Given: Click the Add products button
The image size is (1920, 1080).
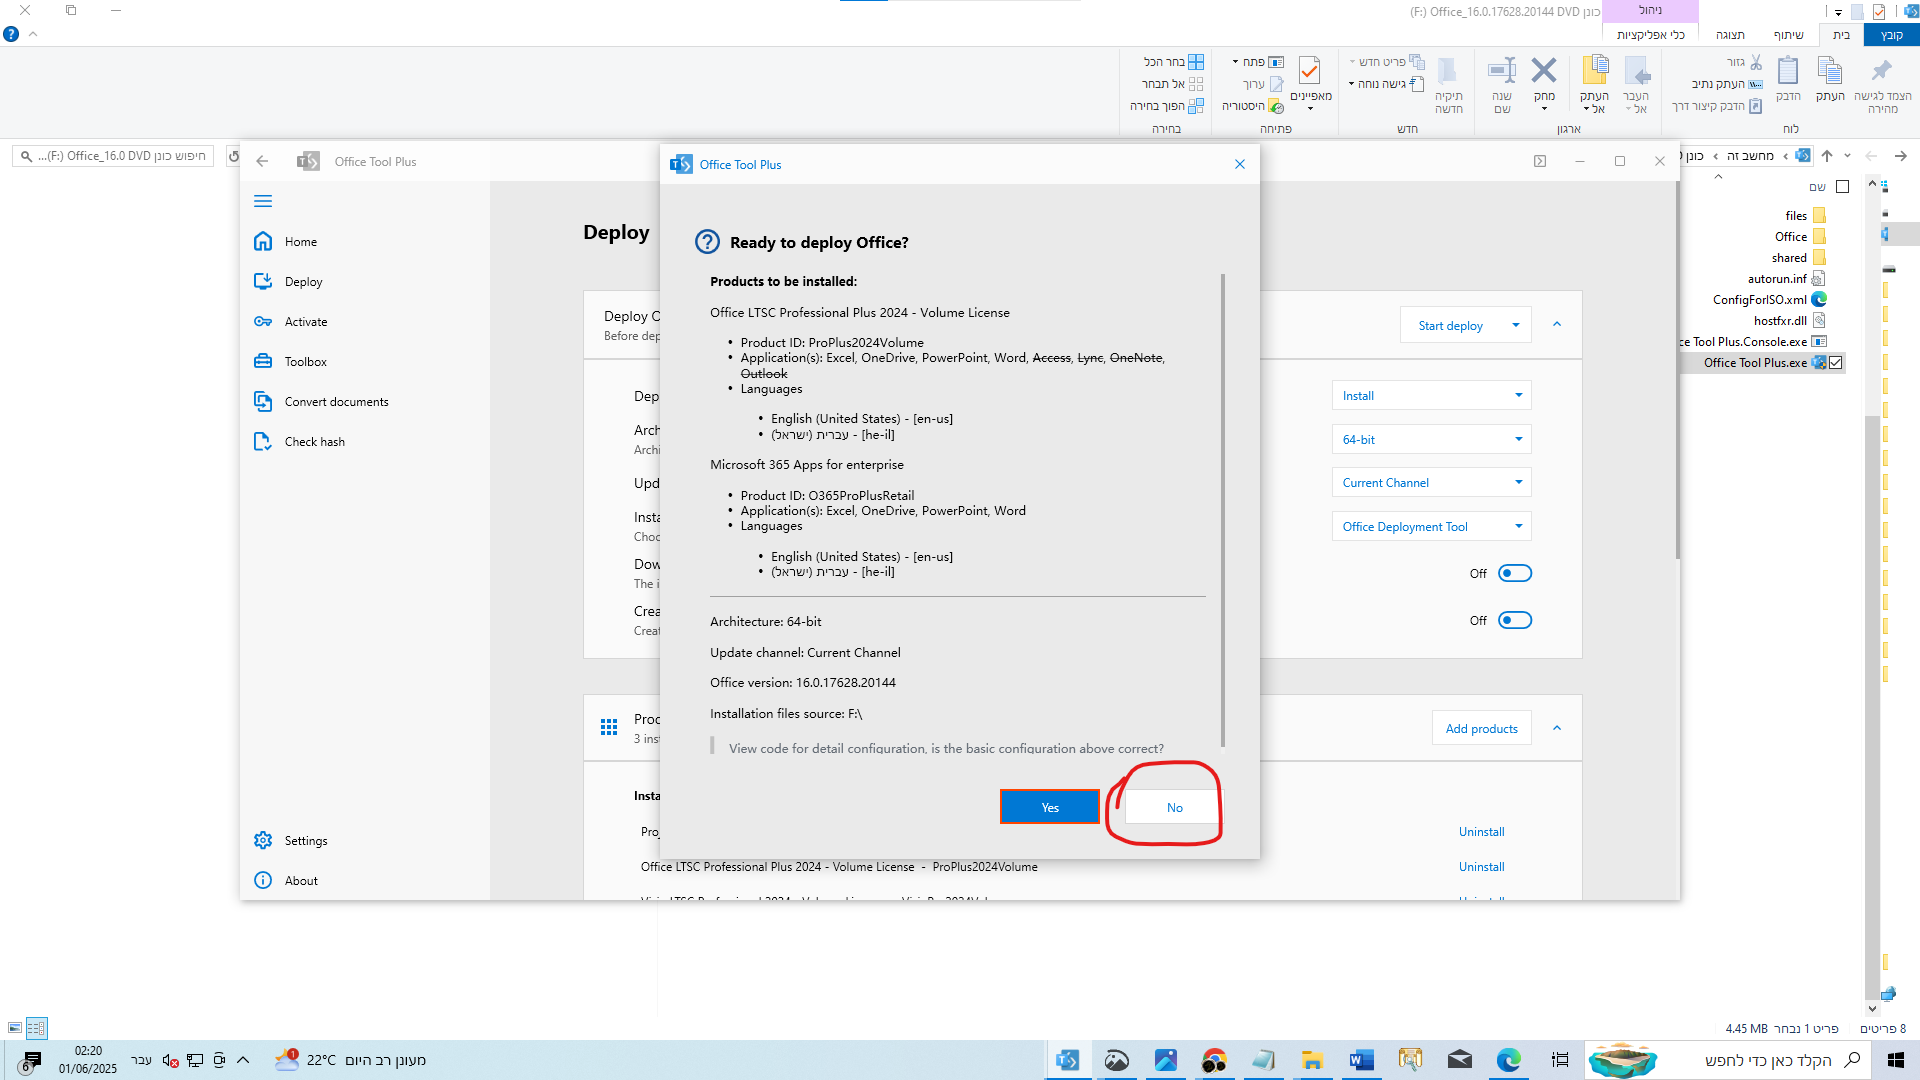Looking at the screenshot, I should pyautogui.click(x=1481, y=728).
